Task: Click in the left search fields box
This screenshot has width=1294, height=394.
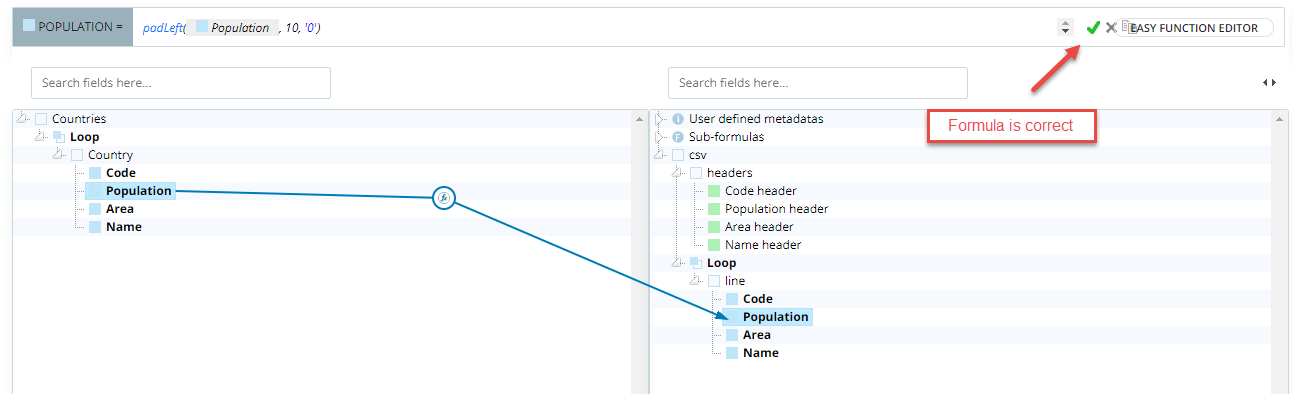Action: click(181, 83)
